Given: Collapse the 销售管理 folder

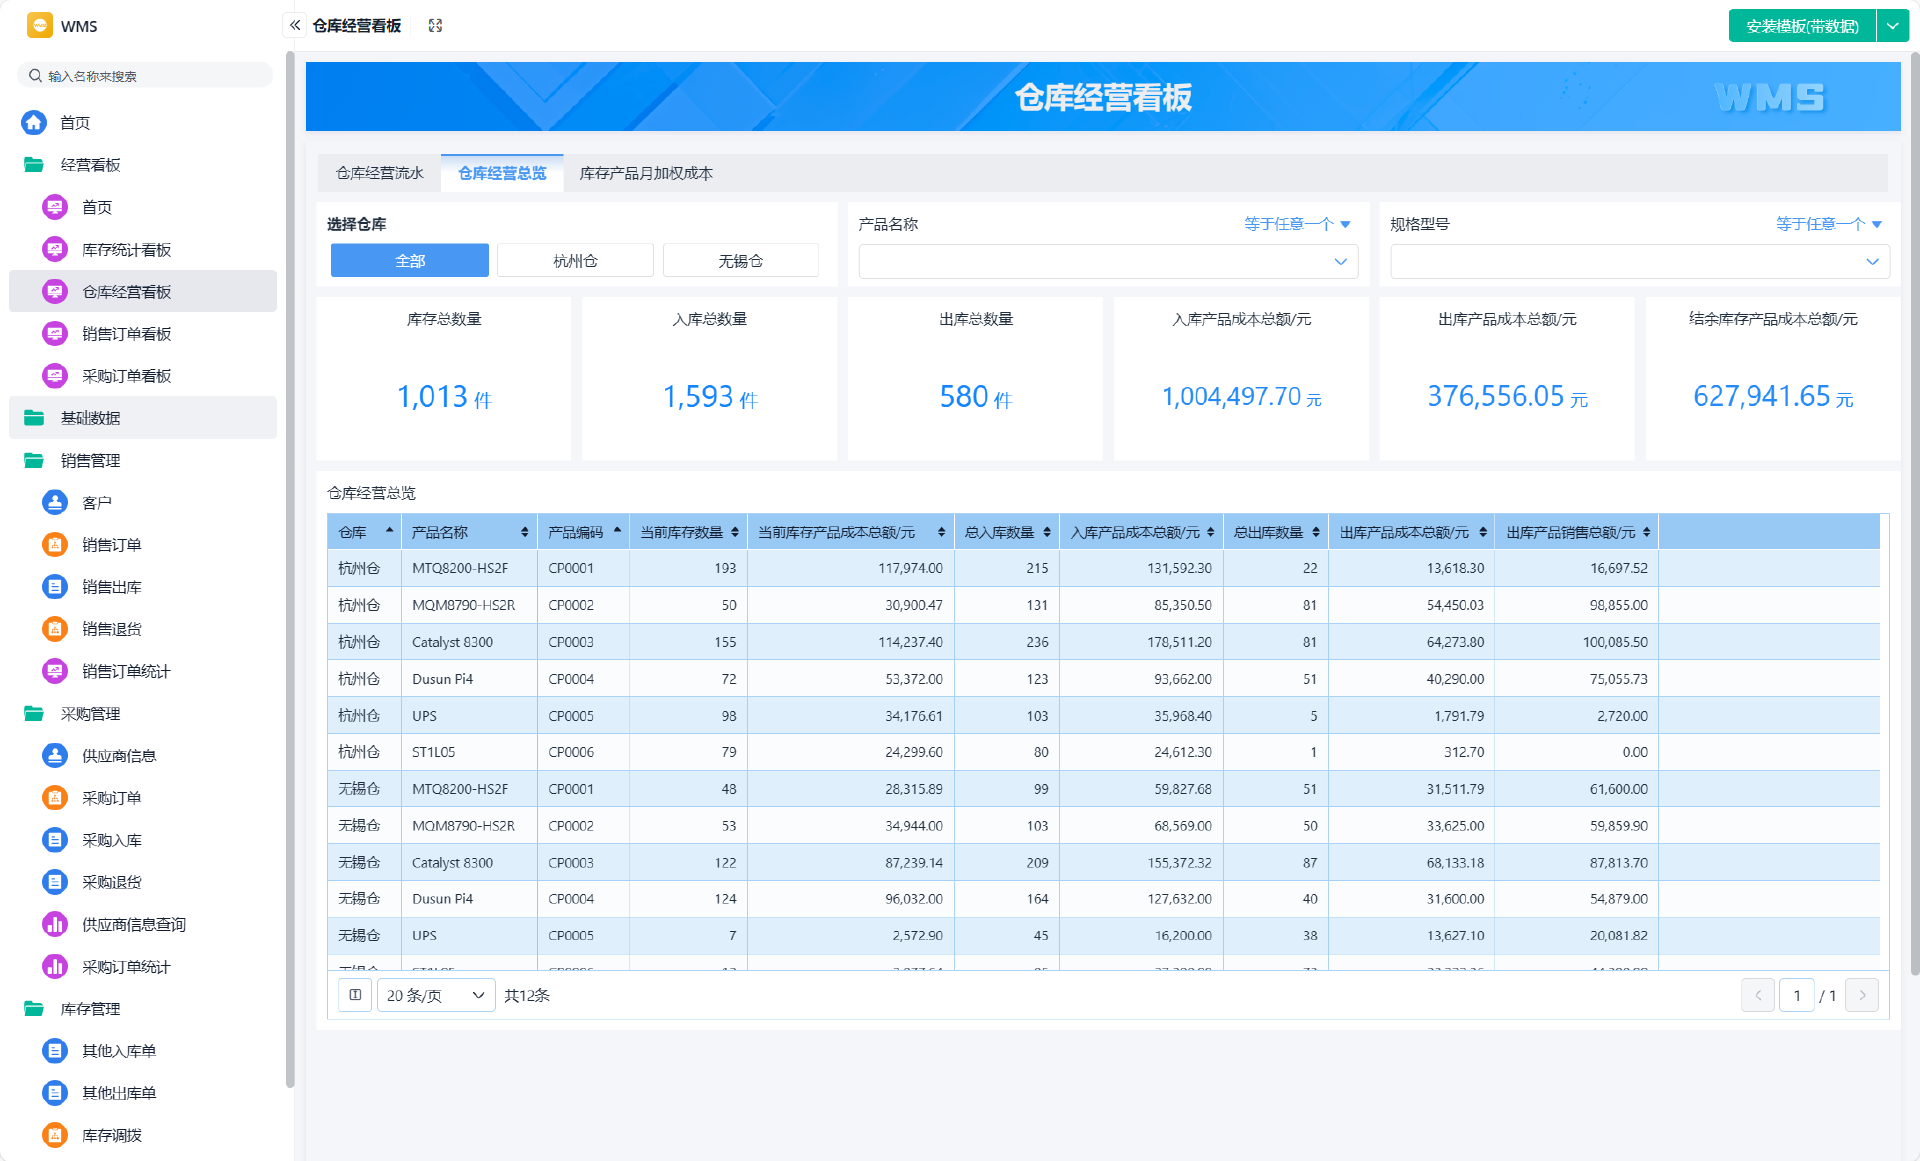Looking at the screenshot, I should tap(90, 461).
